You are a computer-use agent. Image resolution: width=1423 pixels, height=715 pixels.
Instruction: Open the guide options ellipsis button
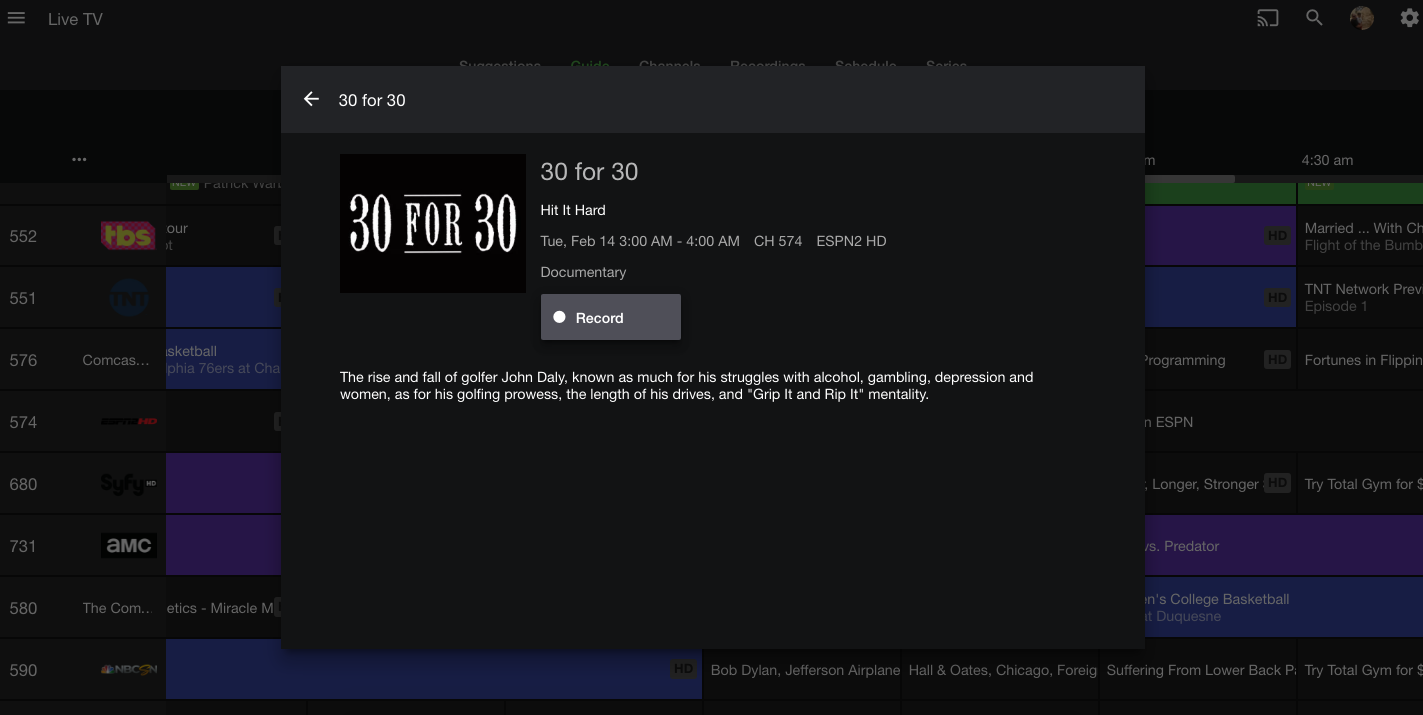point(79,159)
